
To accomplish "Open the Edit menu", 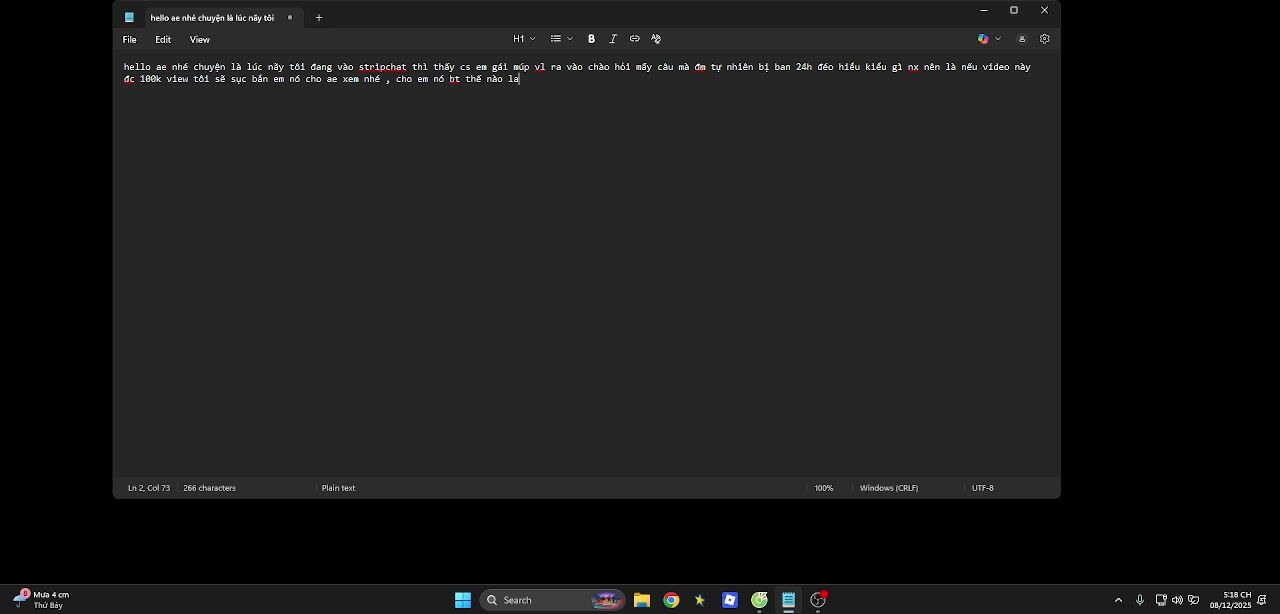I will [x=163, y=40].
